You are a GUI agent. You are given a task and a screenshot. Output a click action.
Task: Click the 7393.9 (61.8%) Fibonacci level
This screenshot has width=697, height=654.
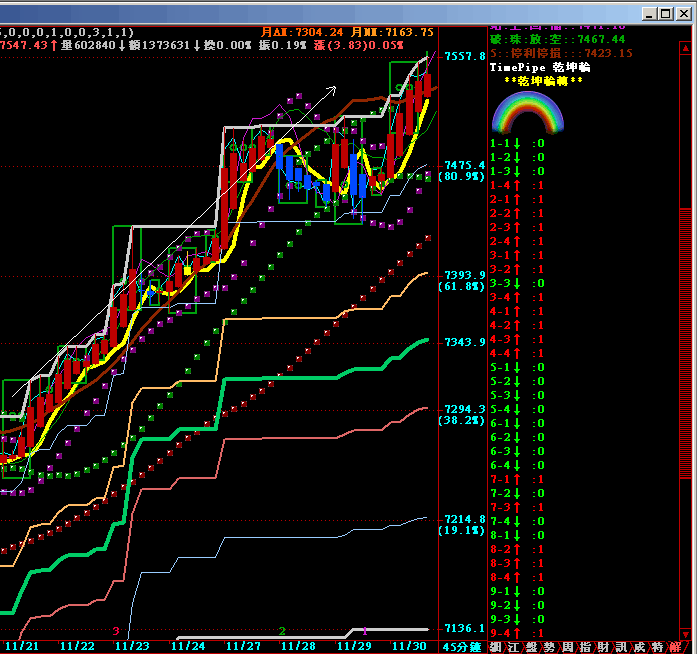click(463, 280)
